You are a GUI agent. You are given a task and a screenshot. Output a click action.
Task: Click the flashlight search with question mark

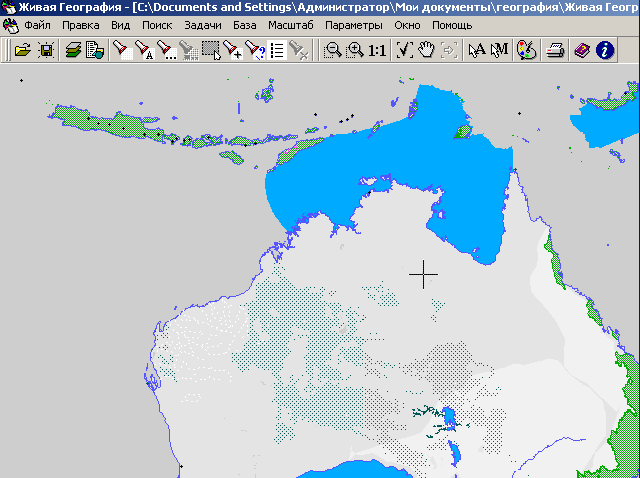(255, 49)
